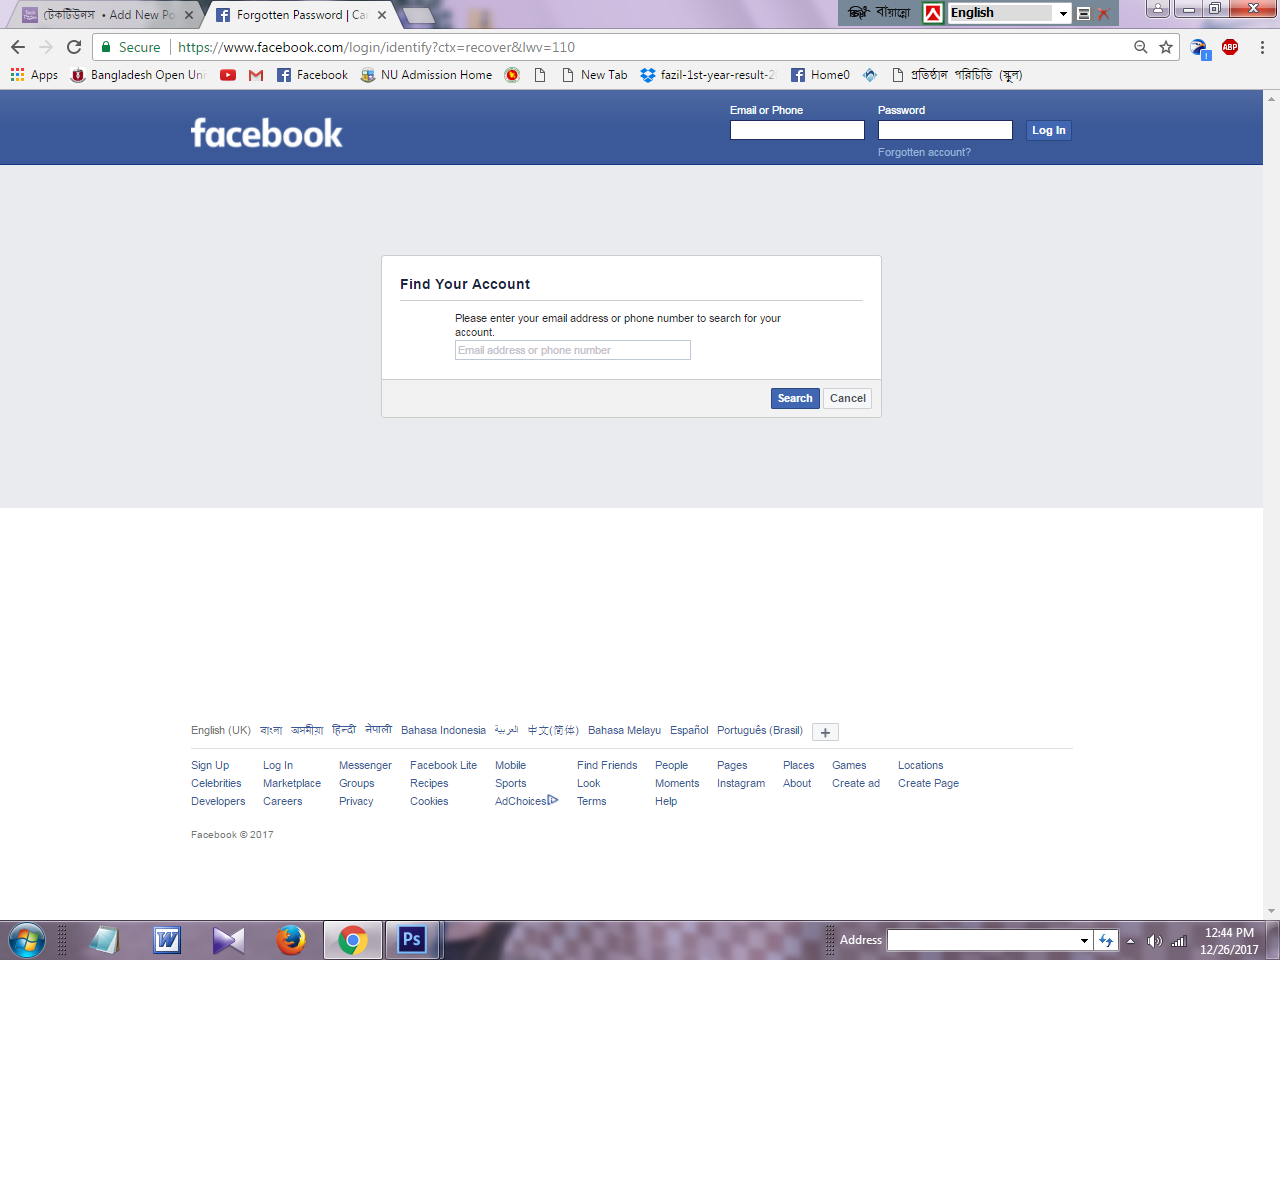Focus the Password field in header
The height and width of the screenshot is (1188, 1280).
coord(945,130)
